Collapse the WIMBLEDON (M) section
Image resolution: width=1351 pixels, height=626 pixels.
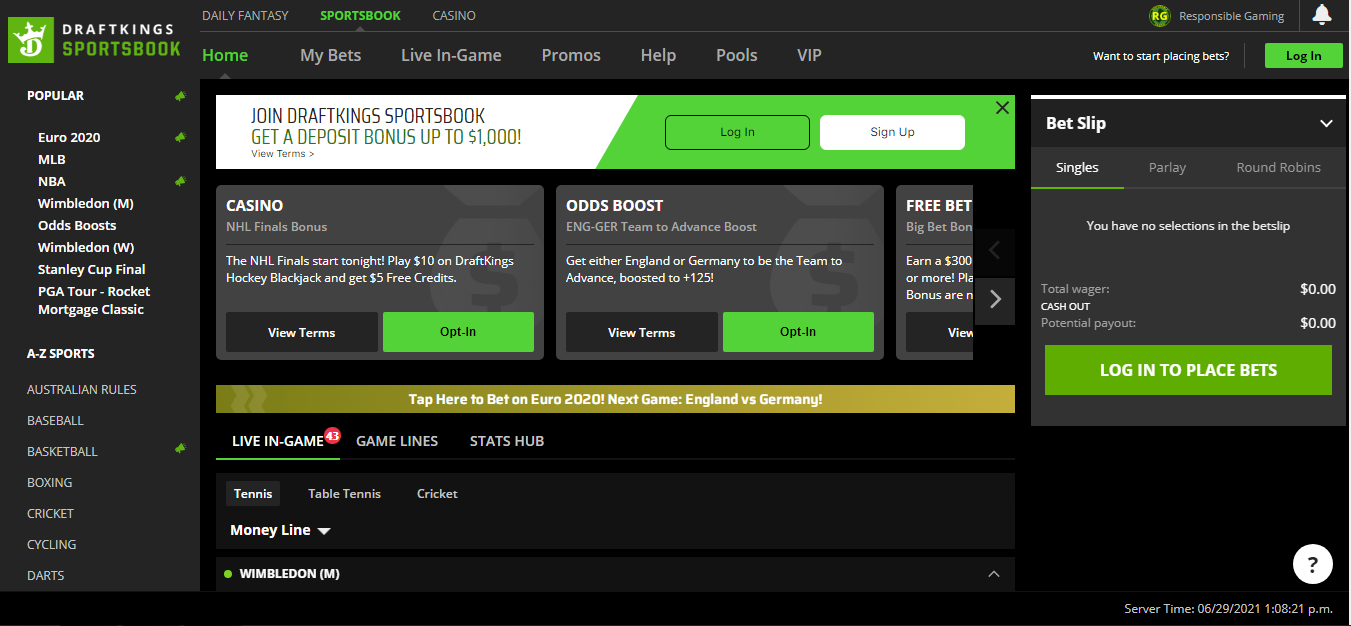(x=994, y=574)
